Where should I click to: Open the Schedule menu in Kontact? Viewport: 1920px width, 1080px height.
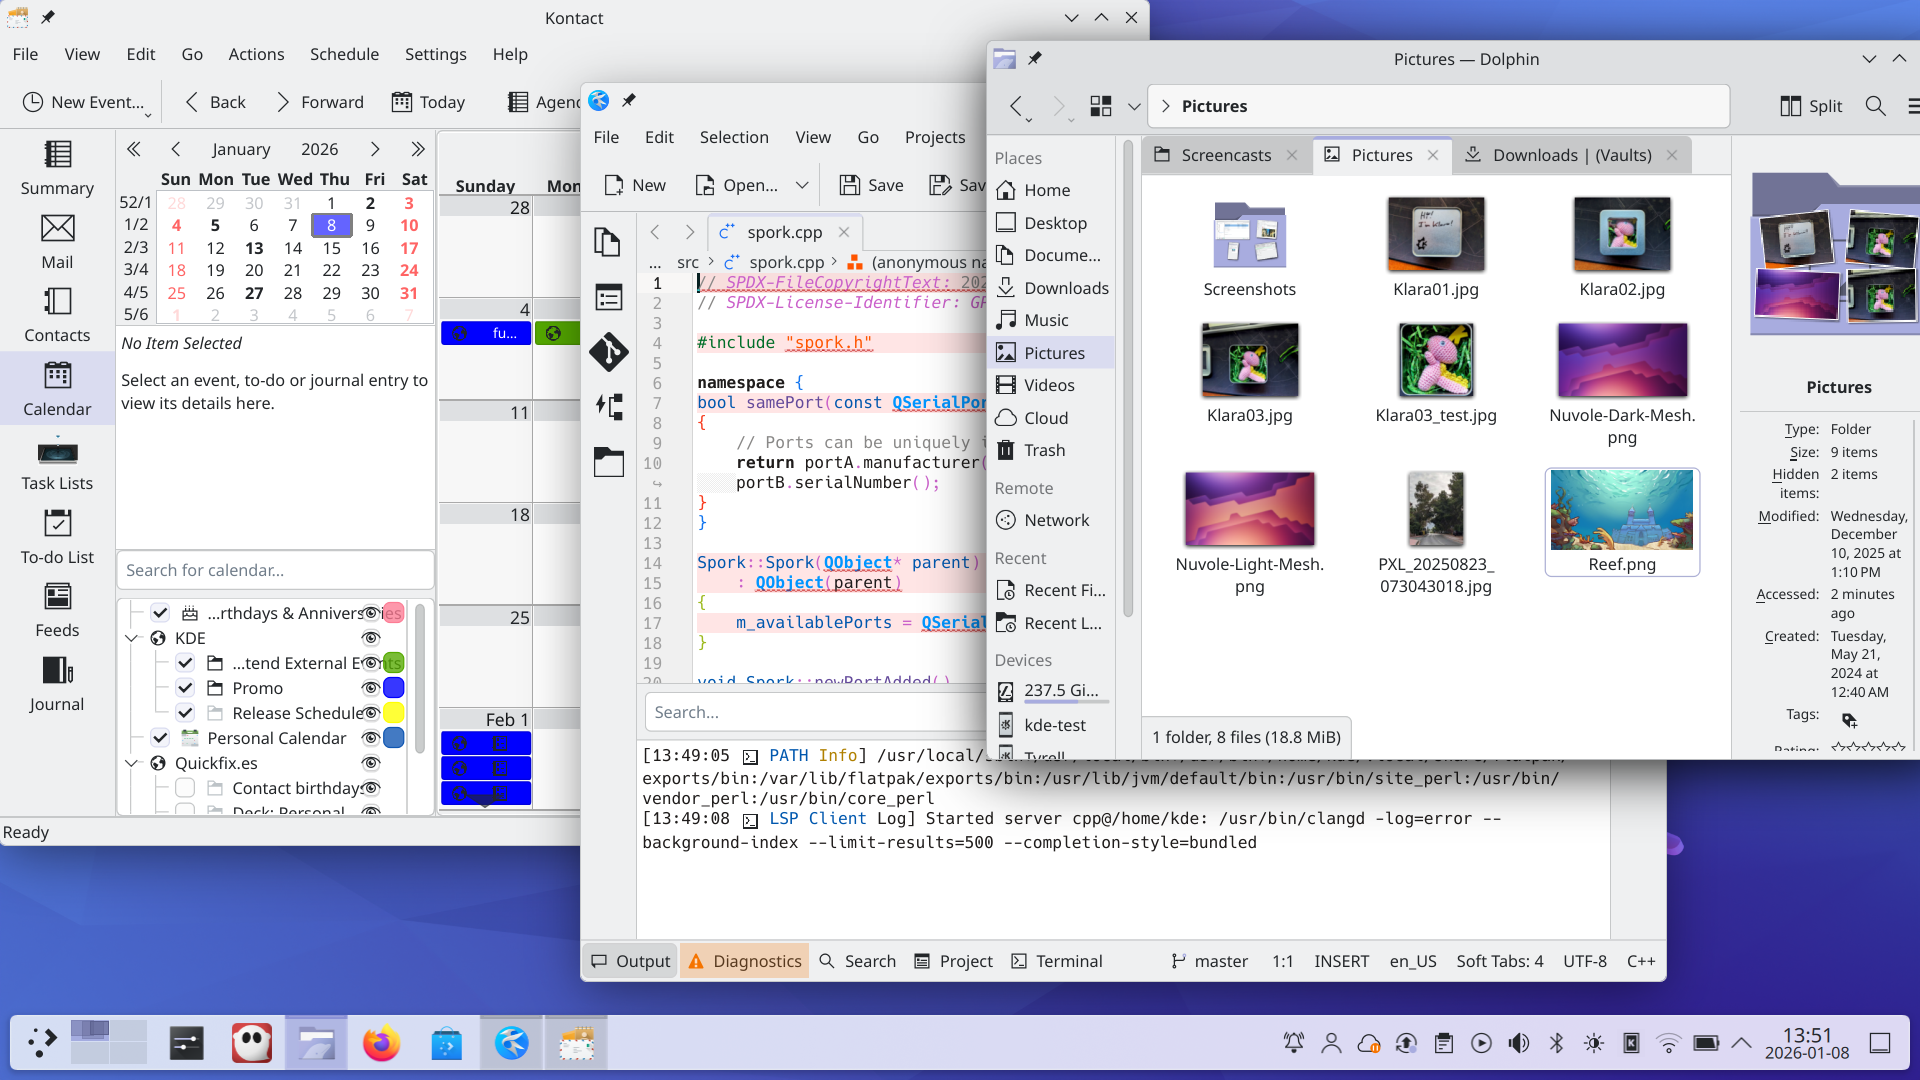point(343,54)
